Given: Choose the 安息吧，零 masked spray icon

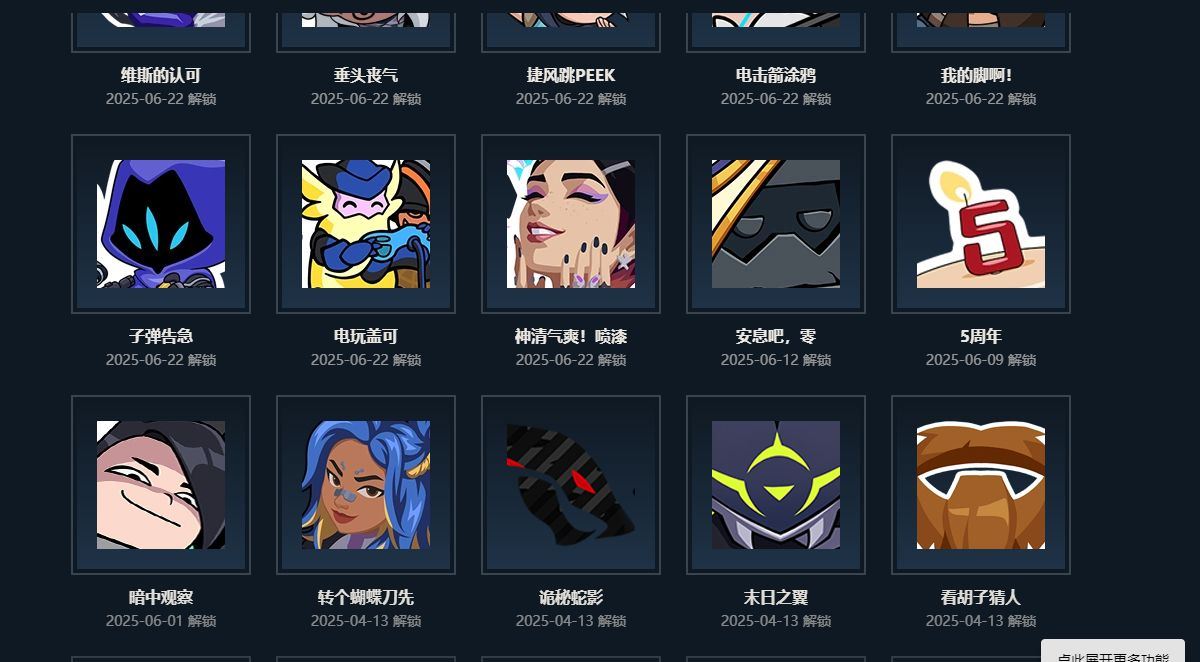Looking at the screenshot, I should (776, 224).
